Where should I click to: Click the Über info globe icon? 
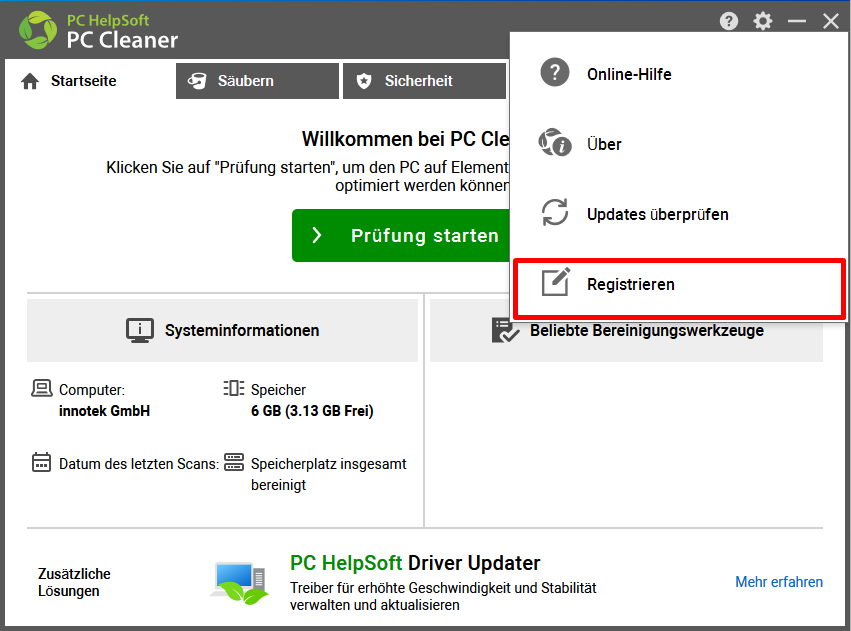pos(555,142)
